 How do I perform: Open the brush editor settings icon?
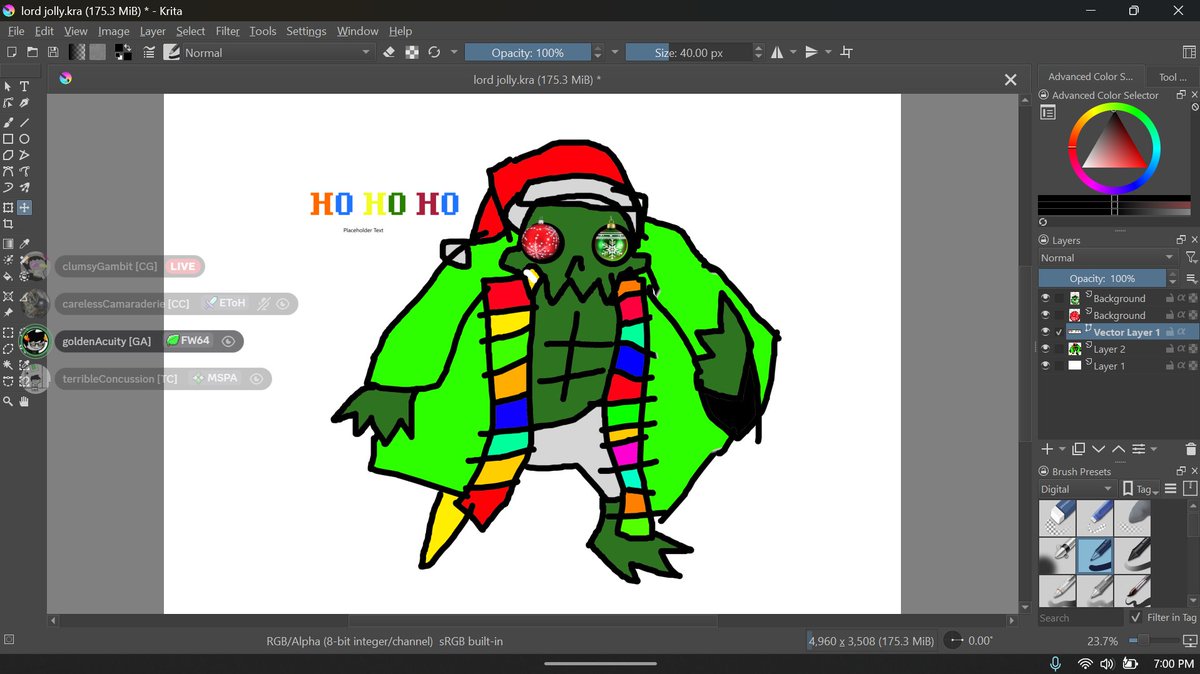click(x=148, y=52)
